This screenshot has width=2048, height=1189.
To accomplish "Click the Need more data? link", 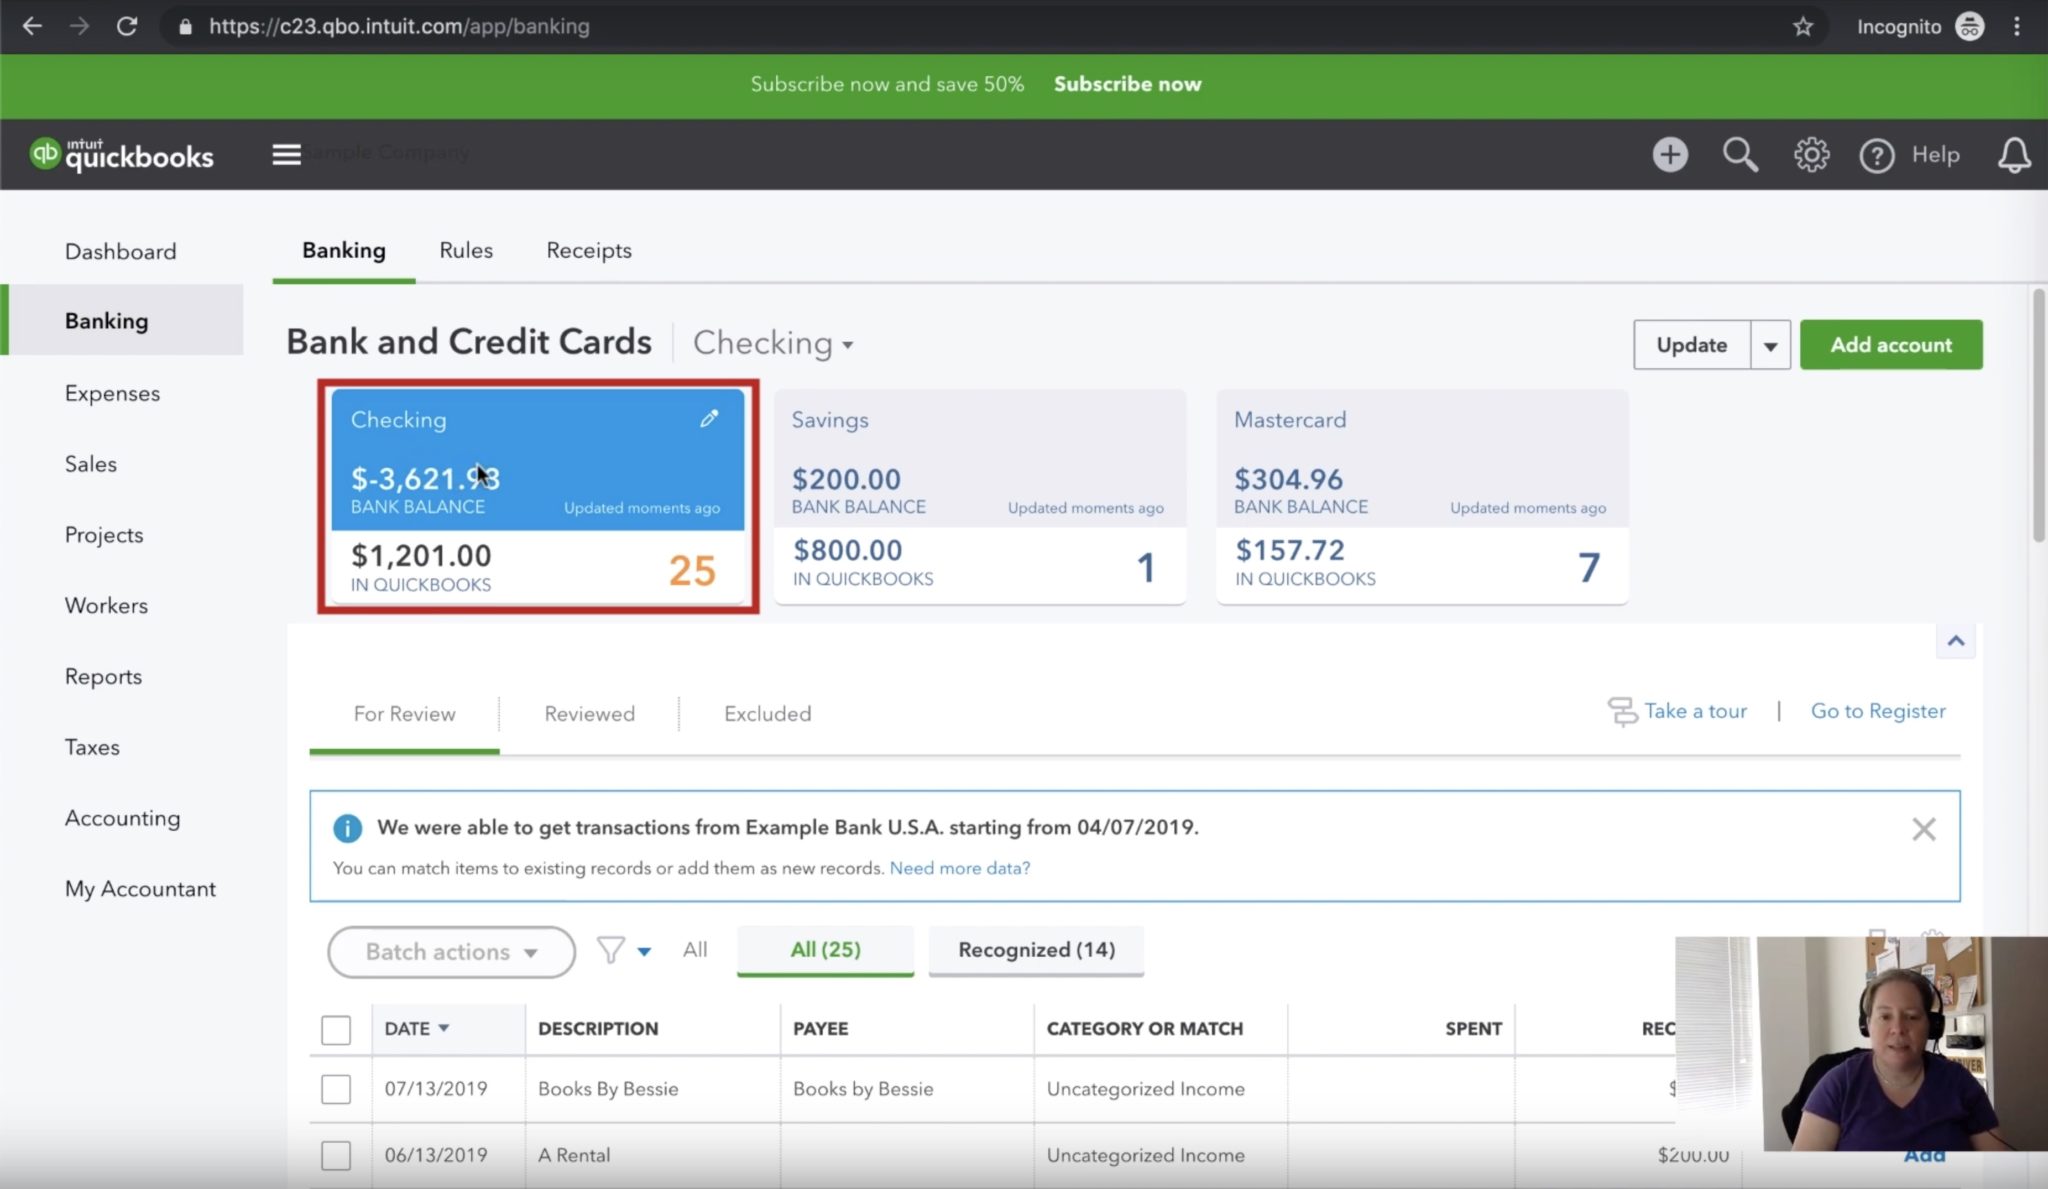I will (x=959, y=868).
